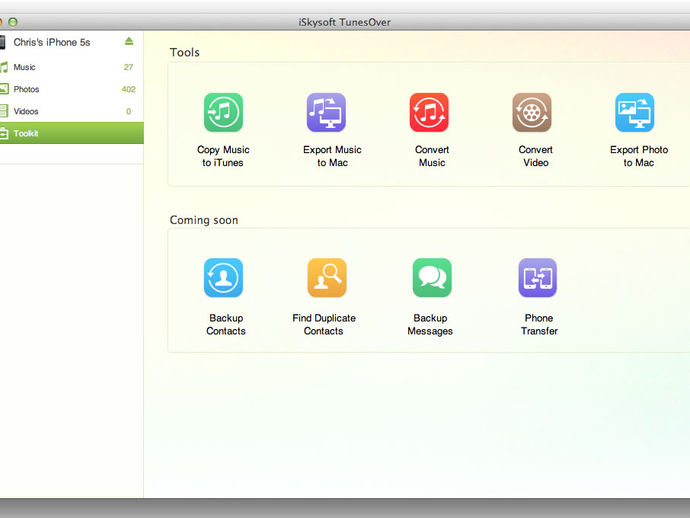Click the Toolkit briefcase sidebar icon

pyautogui.click(x=4, y=133)
